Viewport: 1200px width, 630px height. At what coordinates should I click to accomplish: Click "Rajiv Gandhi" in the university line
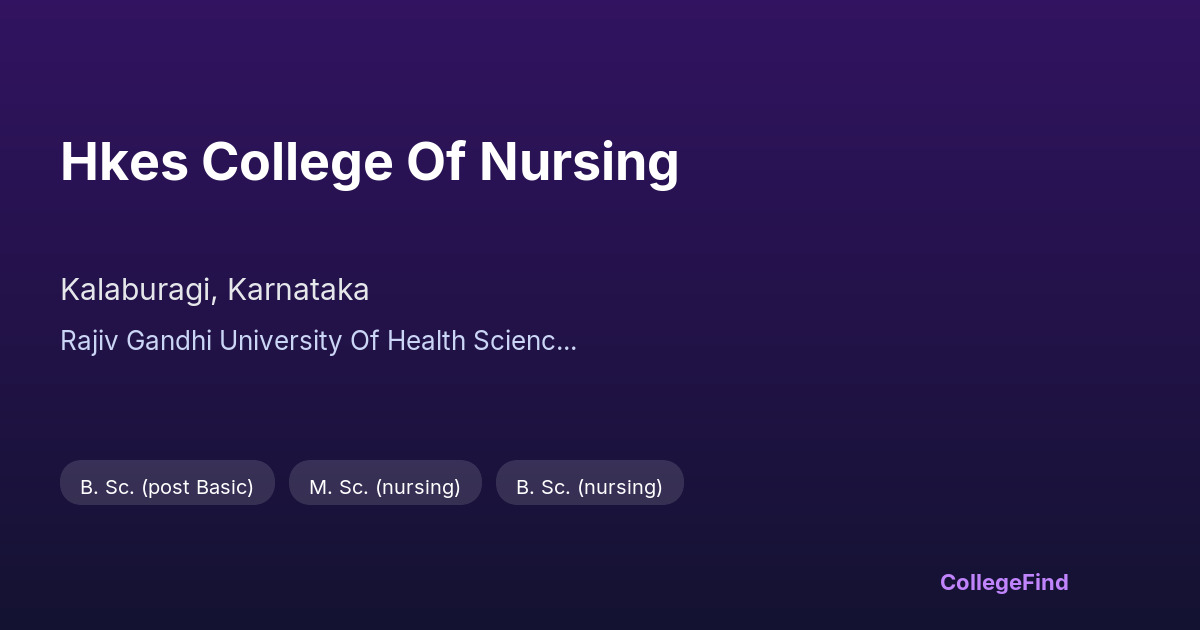pos(136,341)
